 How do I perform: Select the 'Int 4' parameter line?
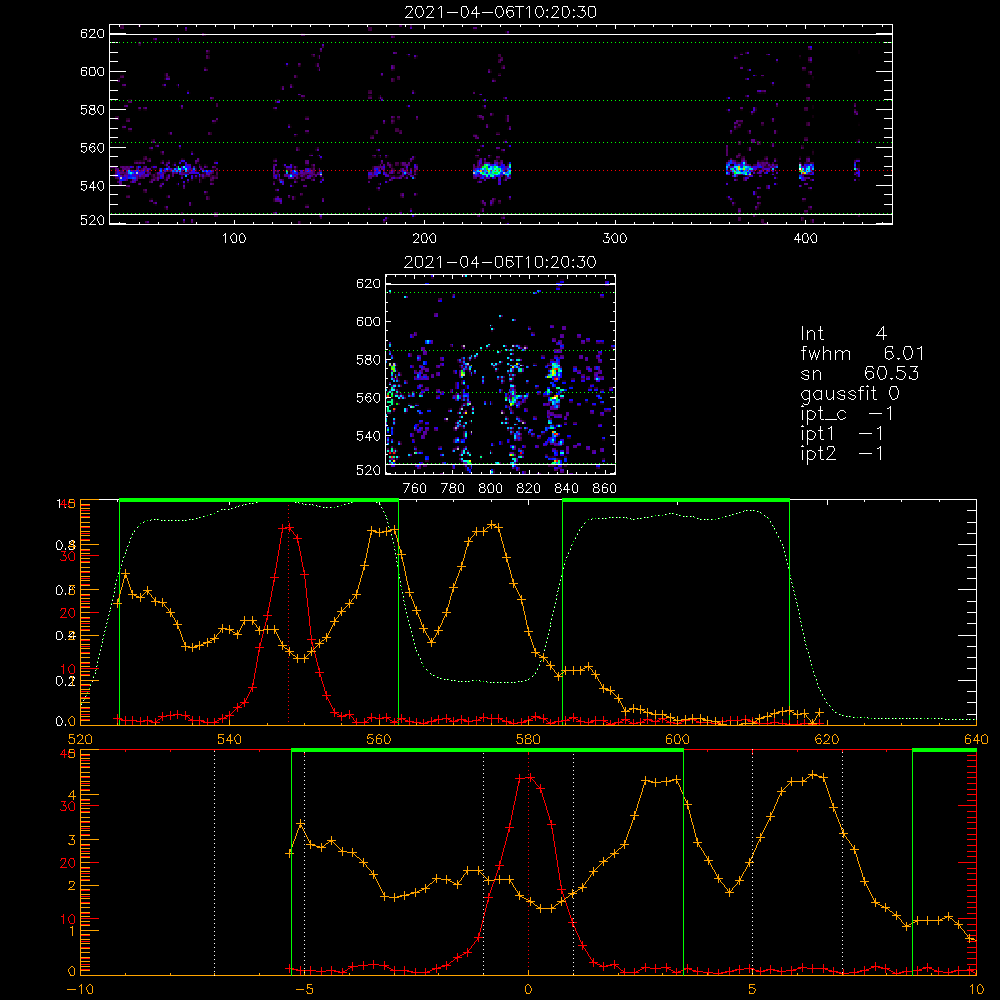coord(844,334)
